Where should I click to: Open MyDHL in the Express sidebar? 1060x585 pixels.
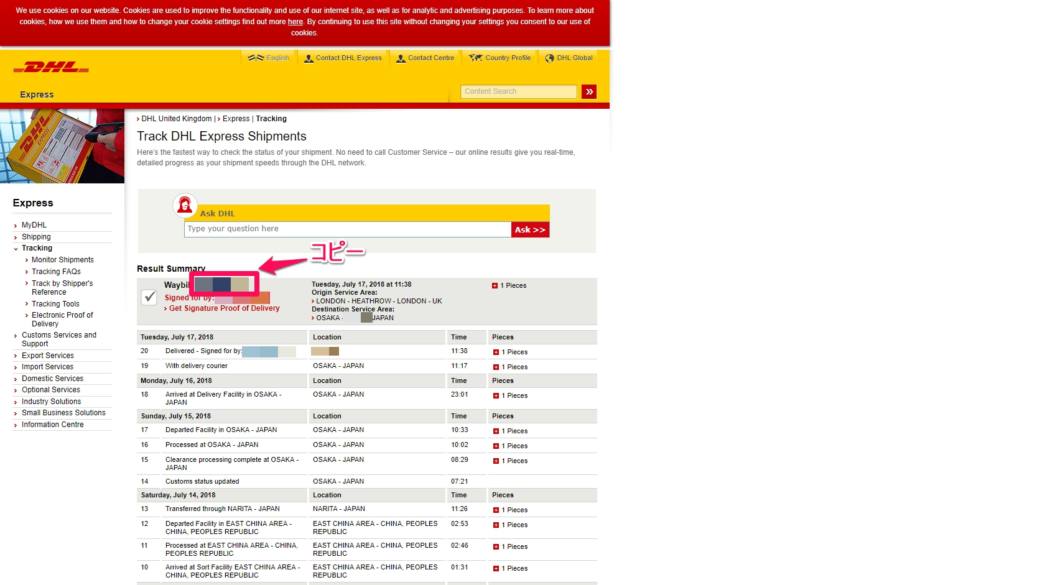click(34, 225)
